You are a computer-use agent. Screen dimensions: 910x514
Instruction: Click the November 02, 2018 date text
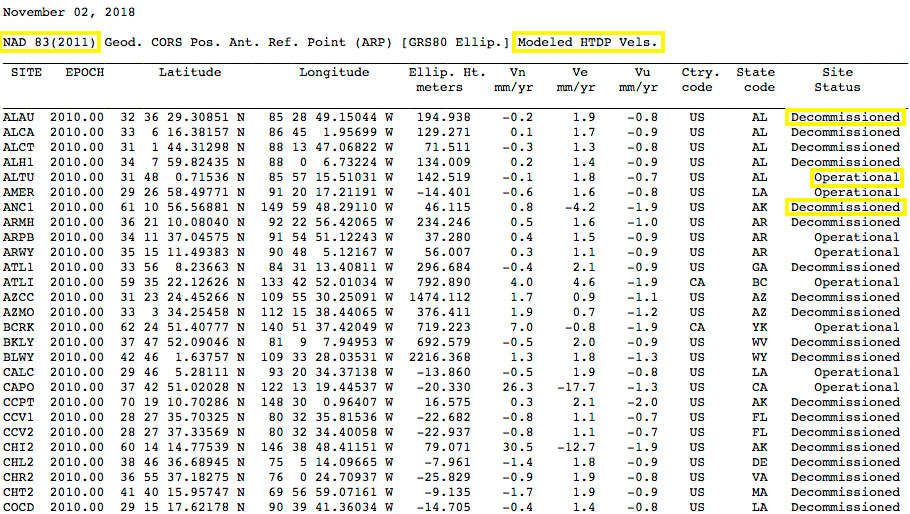tap(70, 13)
